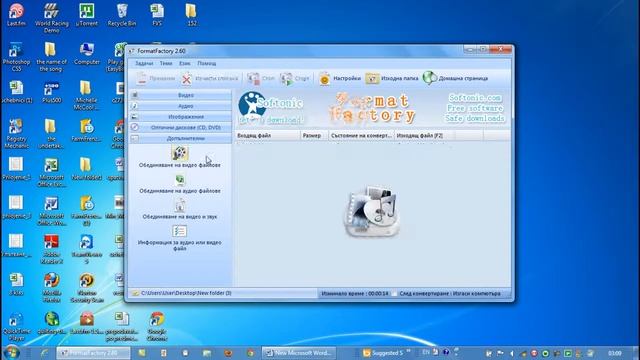
Task: Open Изходна папка (output folder) in toolbar
Action: point(392,78)
